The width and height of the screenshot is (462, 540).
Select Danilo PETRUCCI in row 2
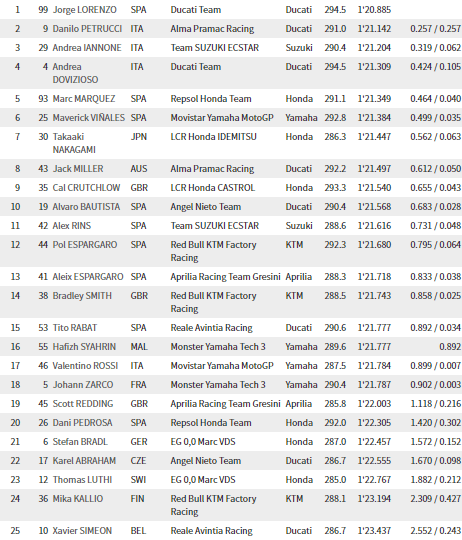[87, 29]
